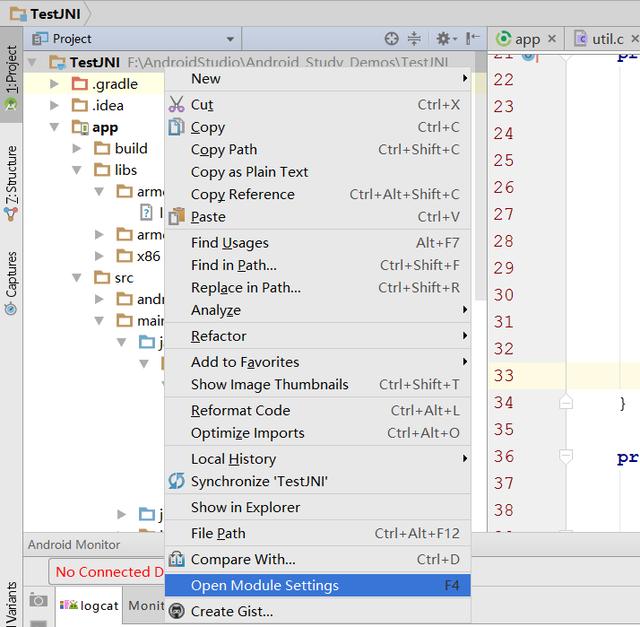Click the TestJNI breadcrumb in navigation bar
Image resolution: width=640 pixels, height=627 pixels.
46,14
